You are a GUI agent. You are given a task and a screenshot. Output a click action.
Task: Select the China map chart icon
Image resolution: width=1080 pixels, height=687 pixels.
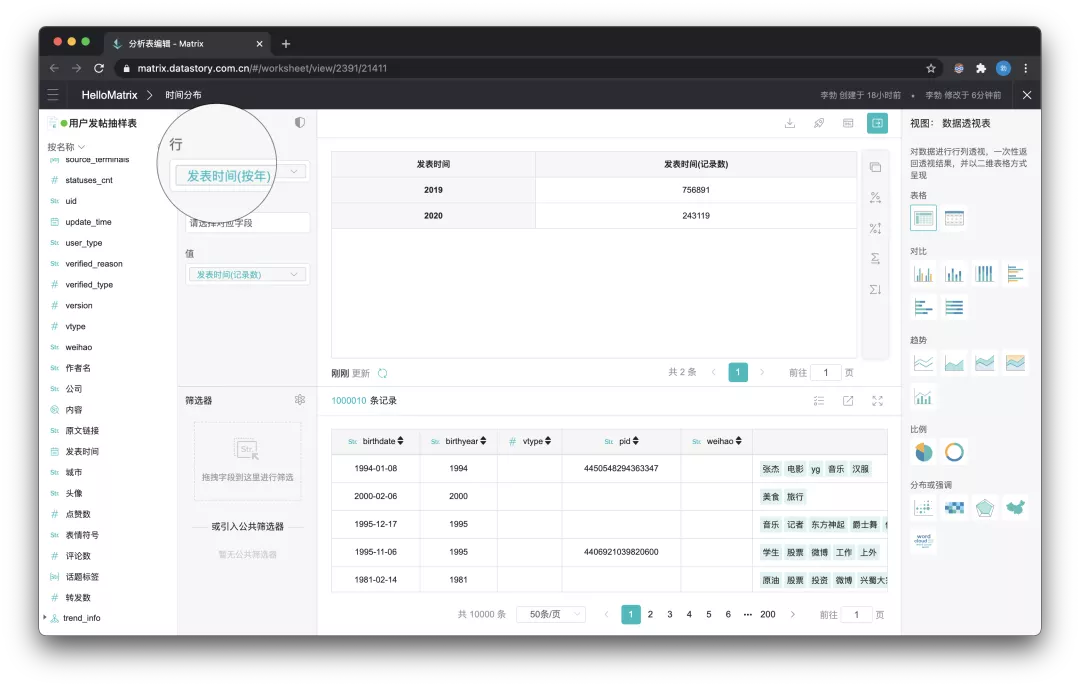point(1015,508)
